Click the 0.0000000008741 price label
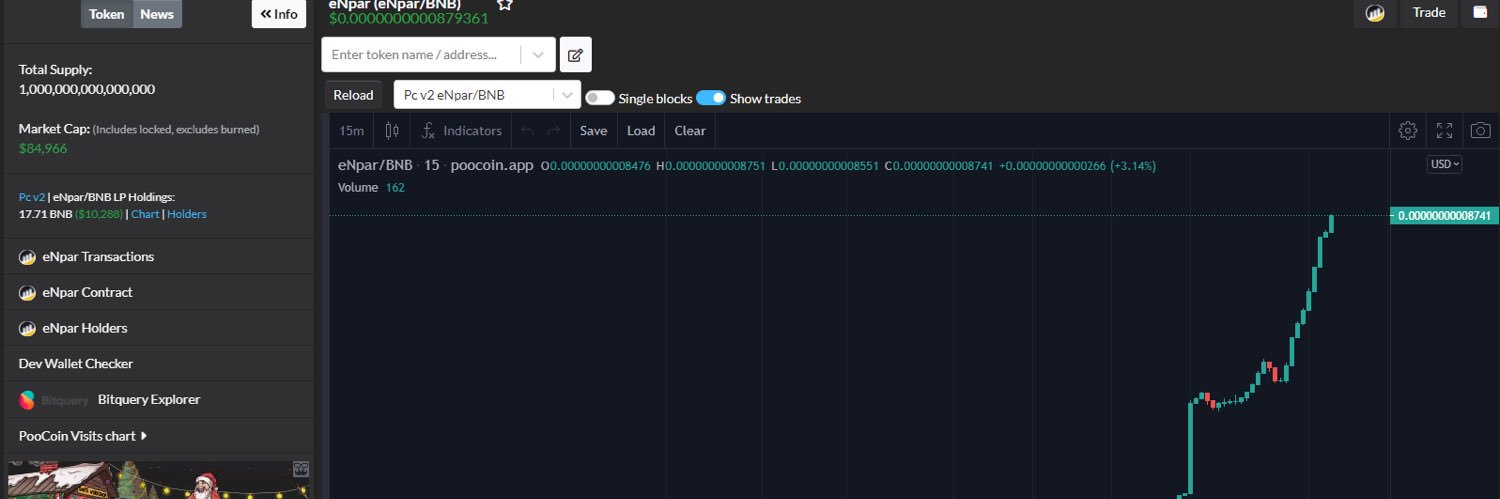The height and width of the screenshot is (499, 1500). 1444,215
